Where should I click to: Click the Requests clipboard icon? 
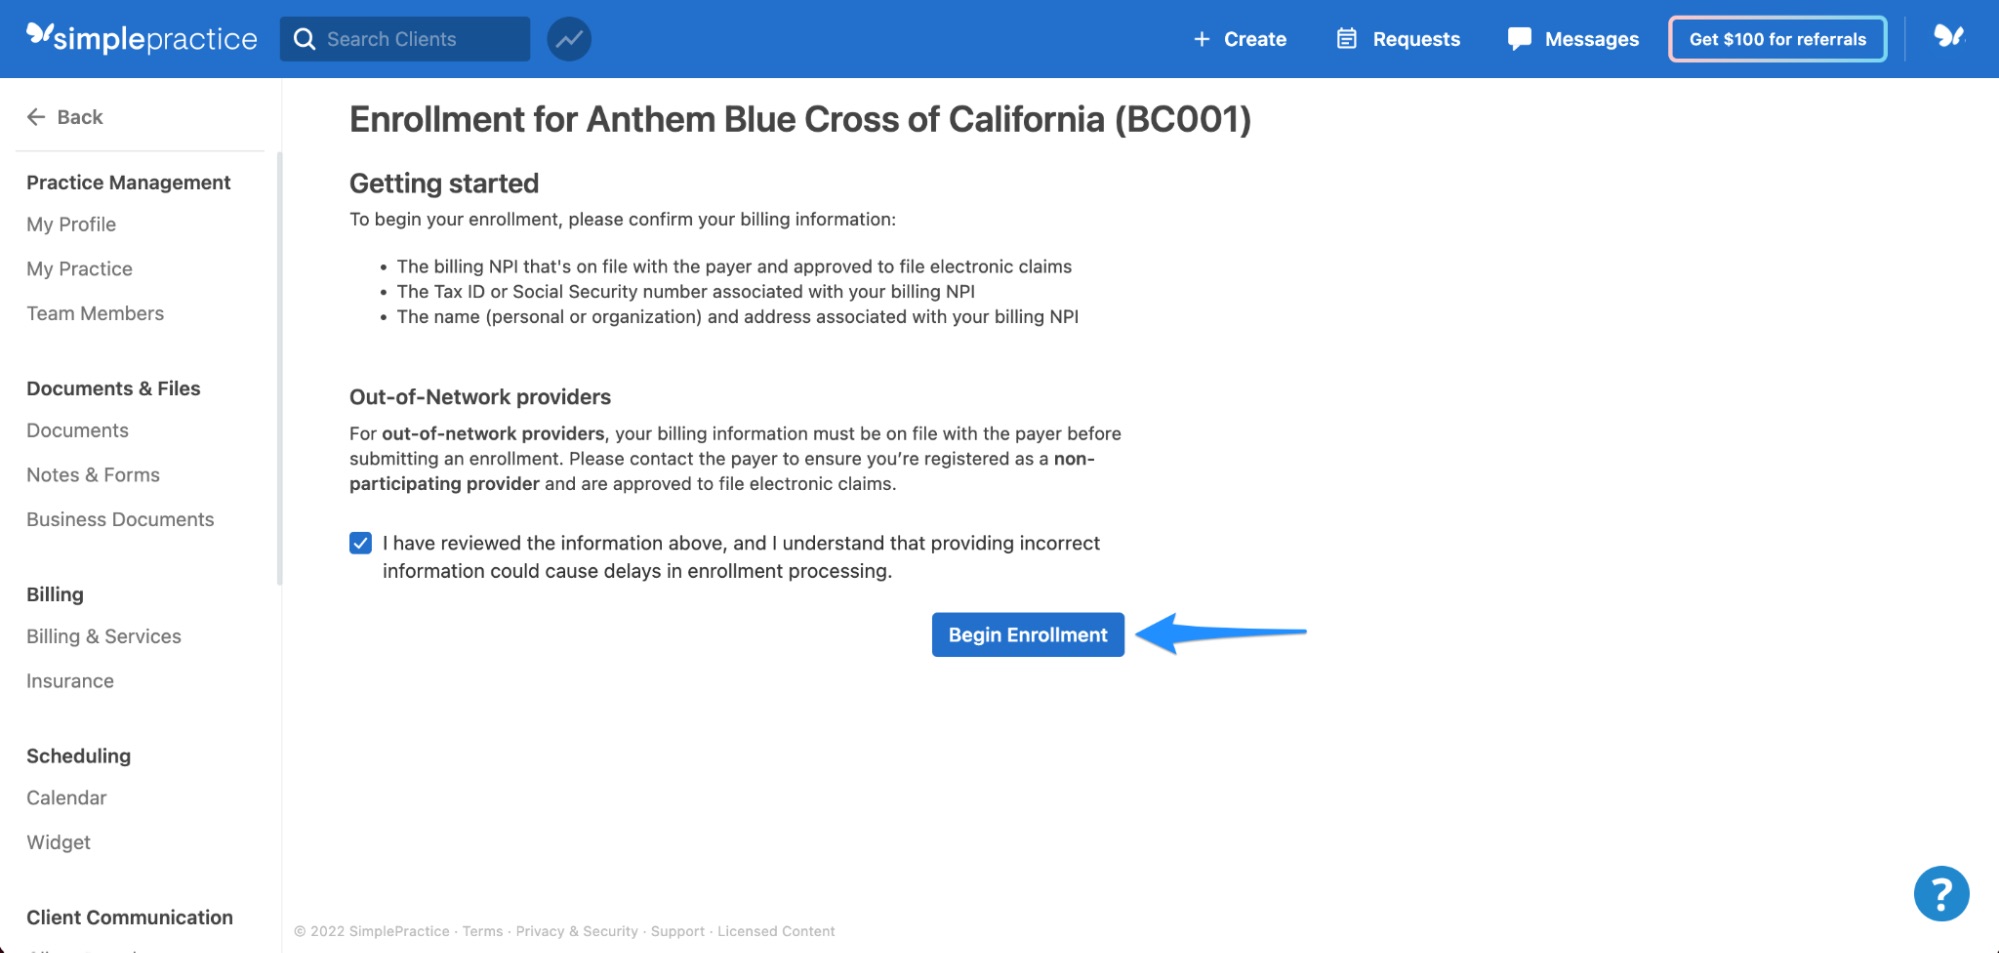coord(1345,38)
